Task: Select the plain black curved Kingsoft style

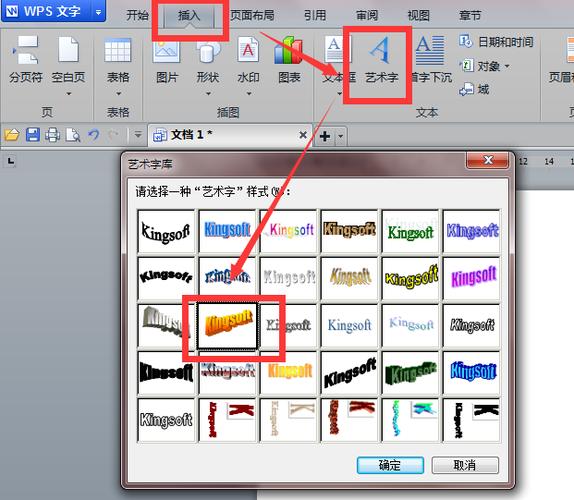Action: (166, 231)
